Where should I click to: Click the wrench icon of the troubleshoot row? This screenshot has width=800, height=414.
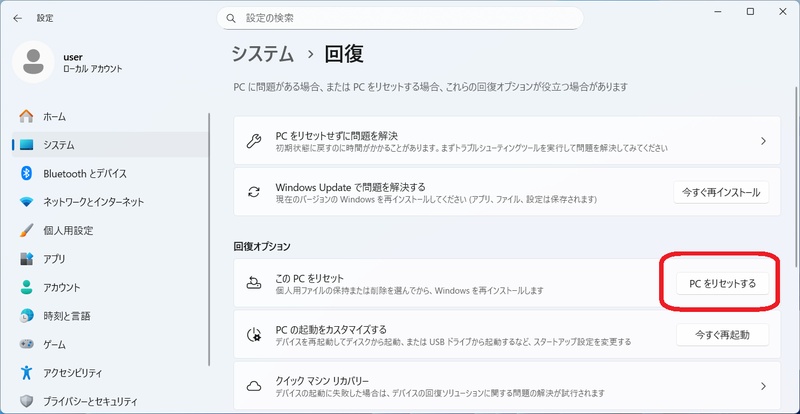254,141
